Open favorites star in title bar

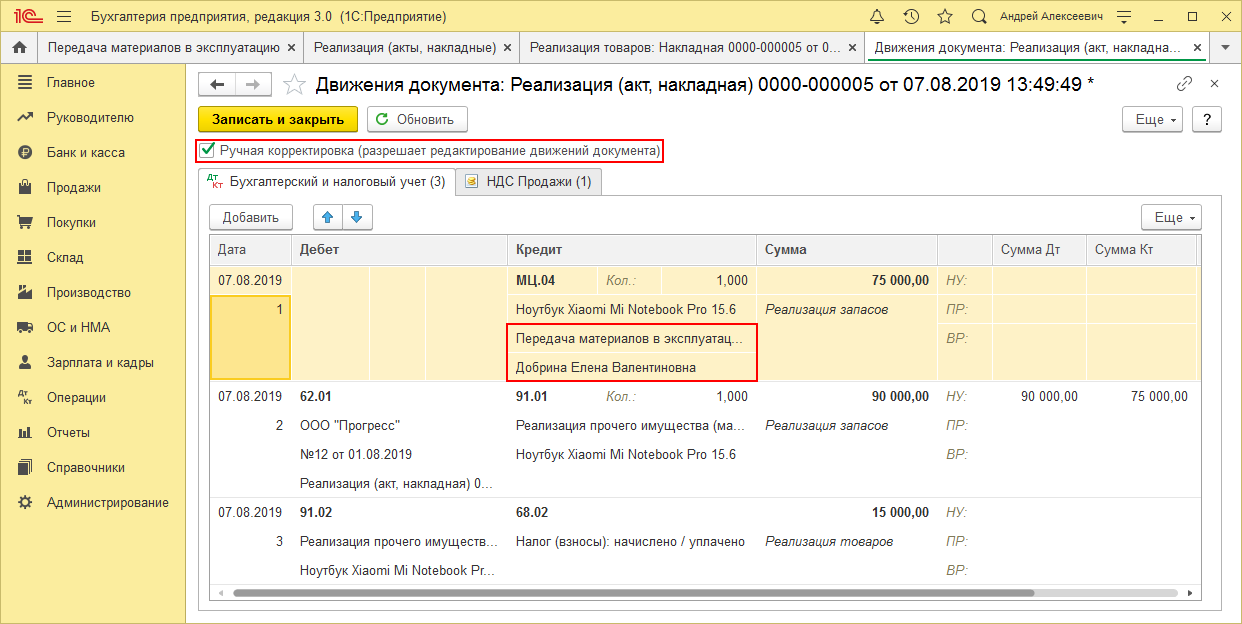tap(945, 17)
